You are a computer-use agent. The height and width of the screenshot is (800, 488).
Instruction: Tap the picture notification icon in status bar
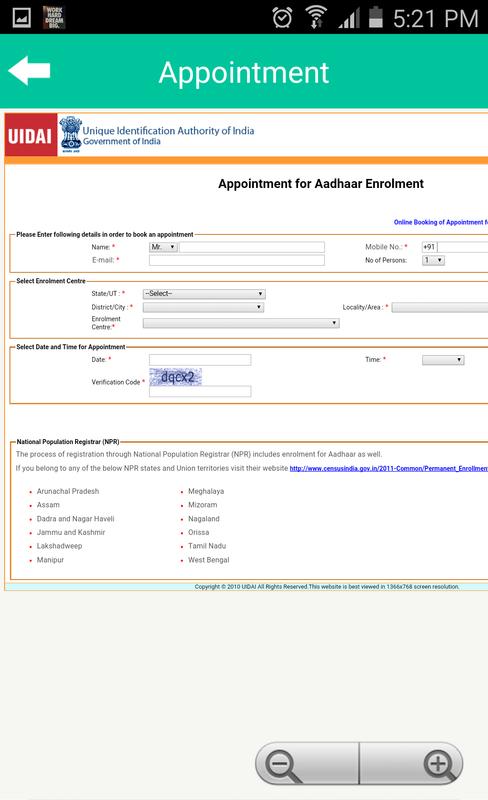[x=21, y=17]
